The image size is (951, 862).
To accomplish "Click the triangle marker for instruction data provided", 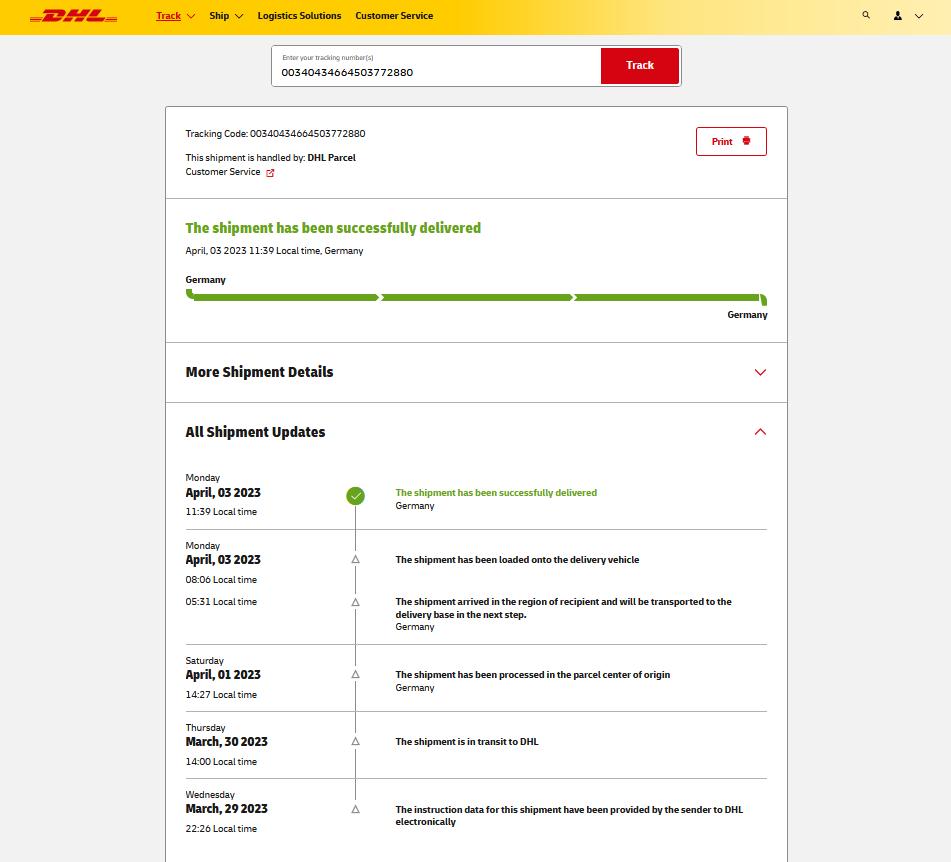I will pos(355,809).
